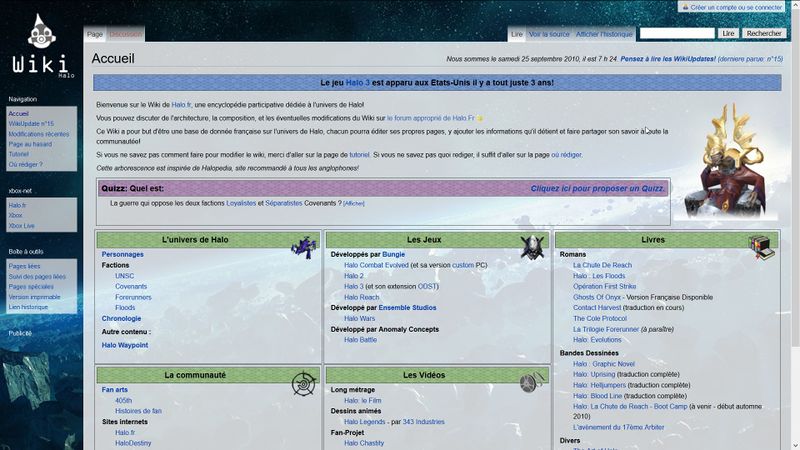This screenshot has height=450, width=800.
Task: Click the user icon beside Créer un compte
Action: pyautogui.click(x=685, y=7)
